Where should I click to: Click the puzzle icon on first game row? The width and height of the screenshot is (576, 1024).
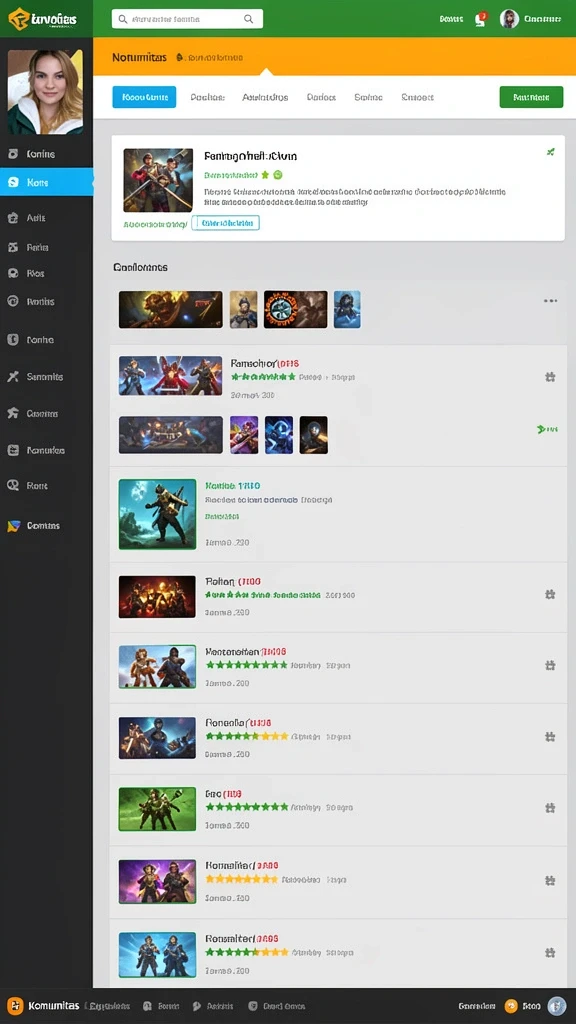[550, 377]
